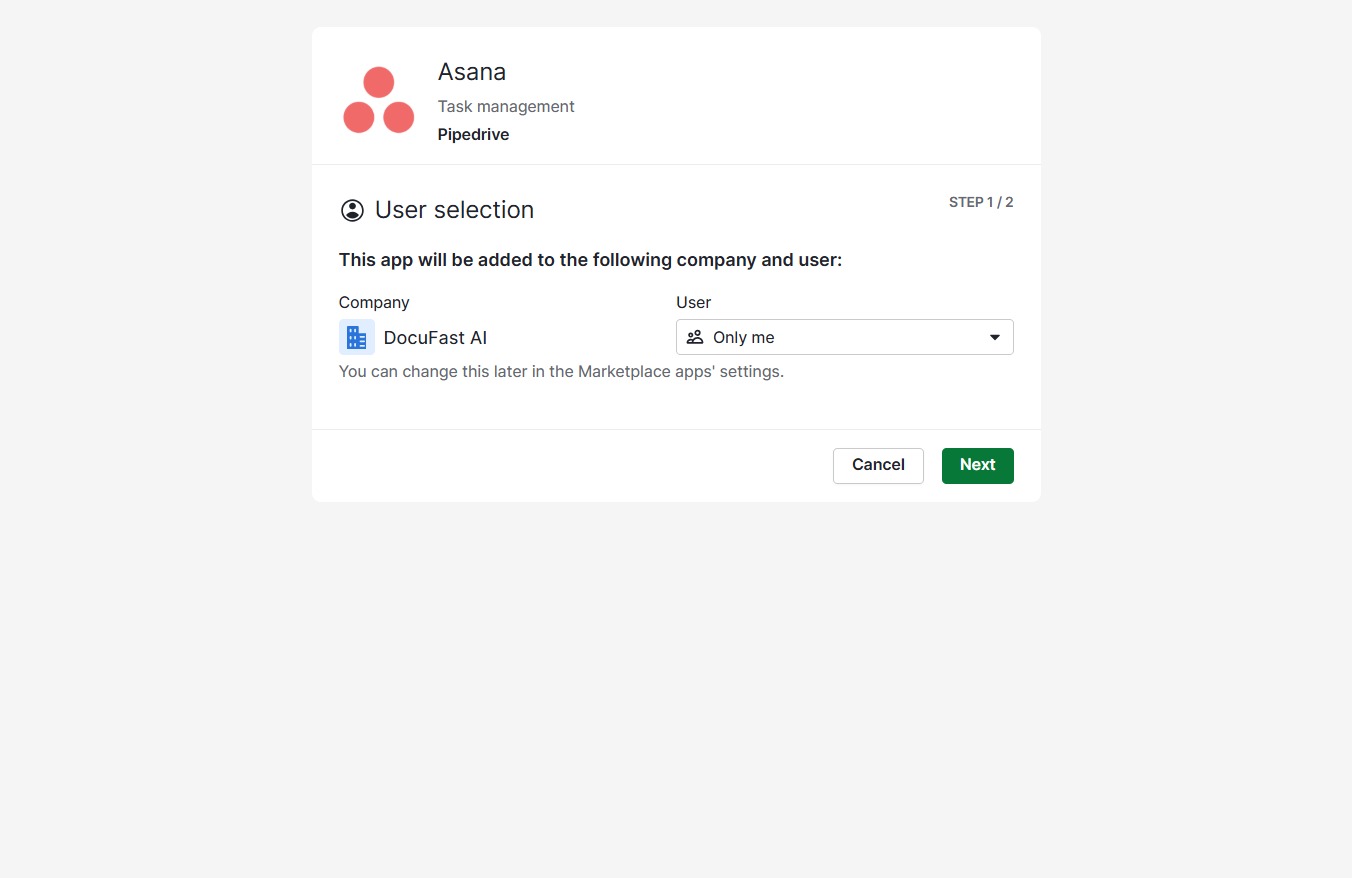Click the people icon in User dropdown
Screen dimensions: 1352x878
pyautogui.click(x=695, y=337)
